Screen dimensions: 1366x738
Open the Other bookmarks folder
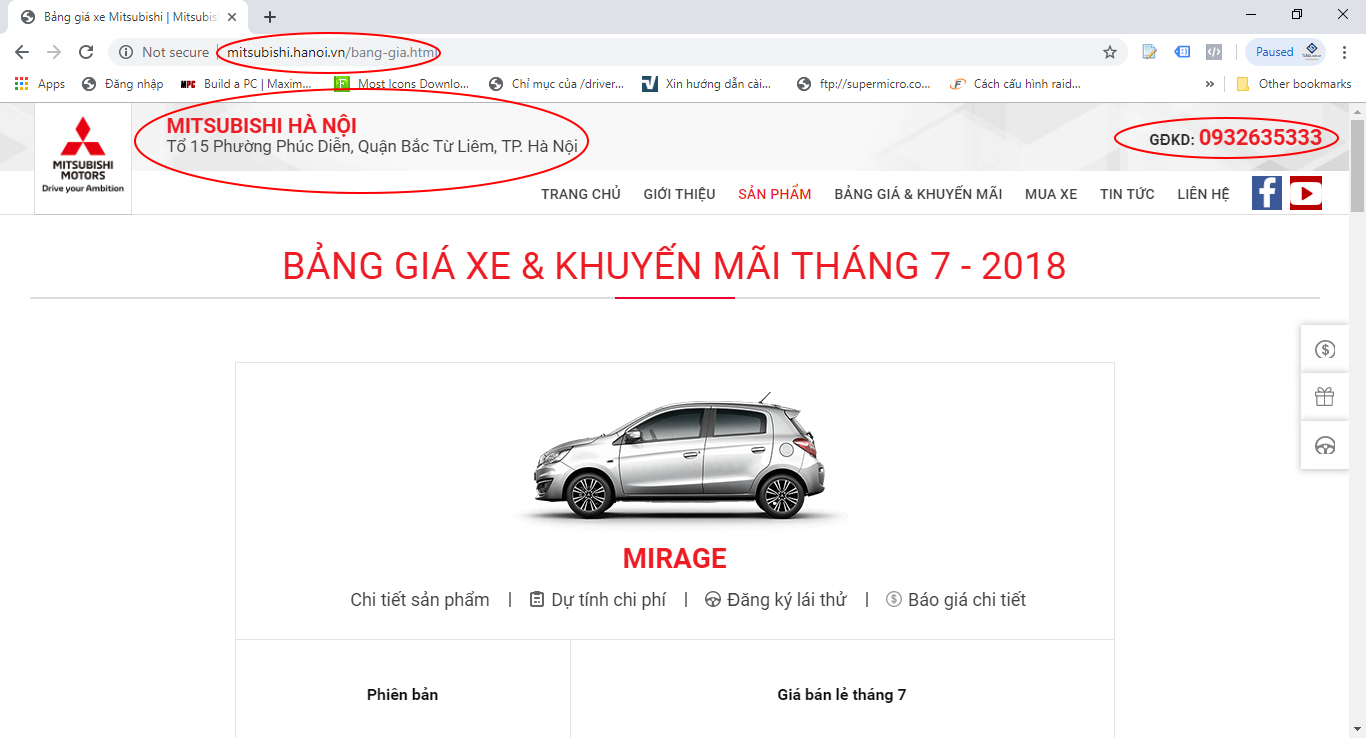pyautogui.click(x=1294, y=84)
